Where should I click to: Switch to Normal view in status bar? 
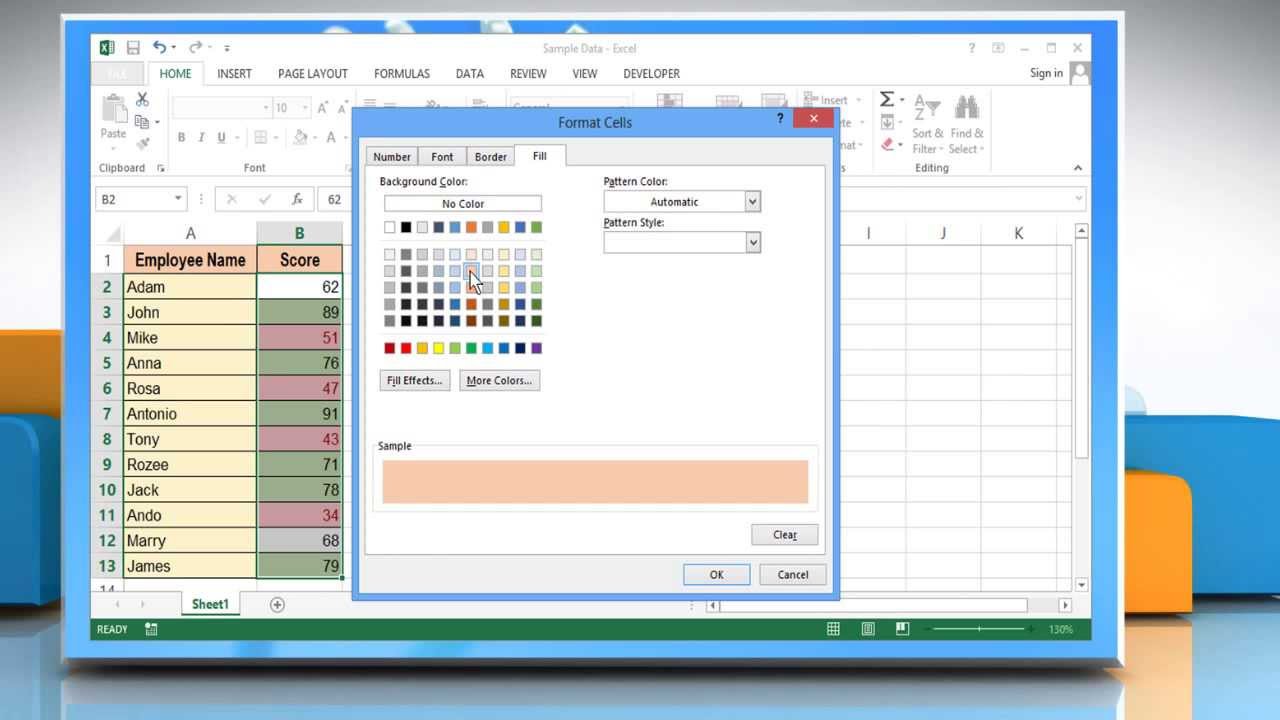pyautogui.click(x=833, y=629)
